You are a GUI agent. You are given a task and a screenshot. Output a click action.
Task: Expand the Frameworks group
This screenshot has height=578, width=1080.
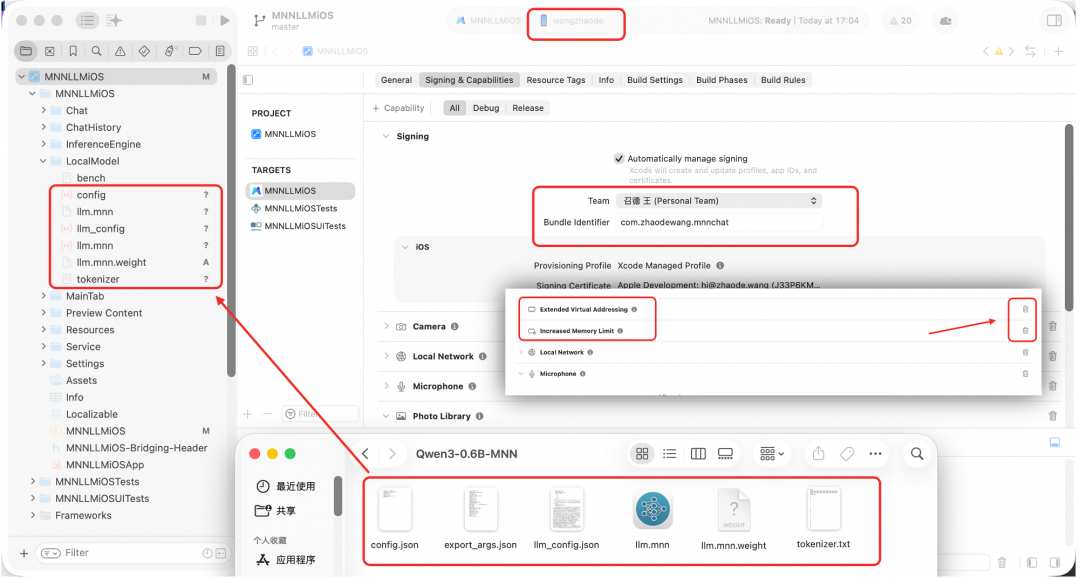click(32, 515)
